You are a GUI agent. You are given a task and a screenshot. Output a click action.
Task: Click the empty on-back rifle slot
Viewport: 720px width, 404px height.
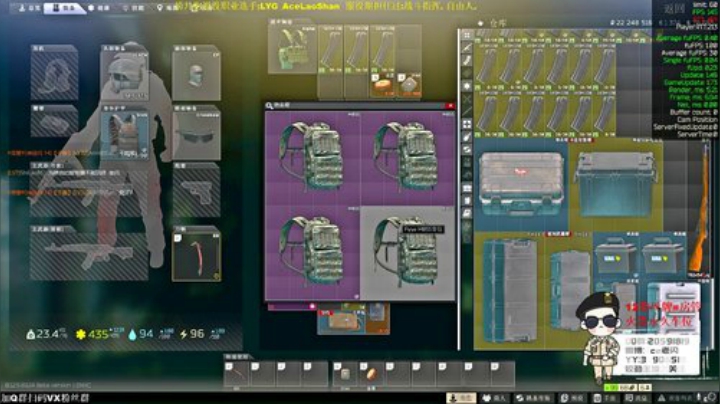coord(89,253)
